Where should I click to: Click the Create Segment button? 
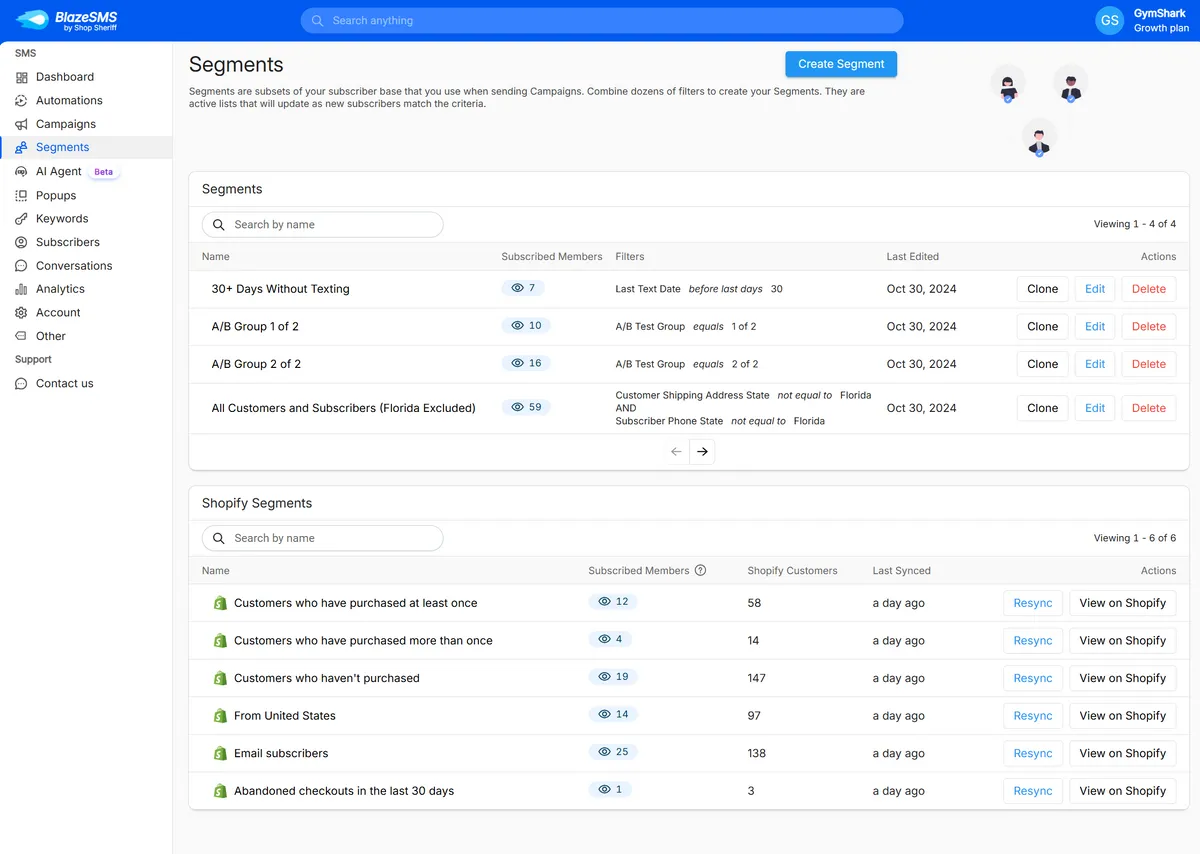tap(841, 63)
